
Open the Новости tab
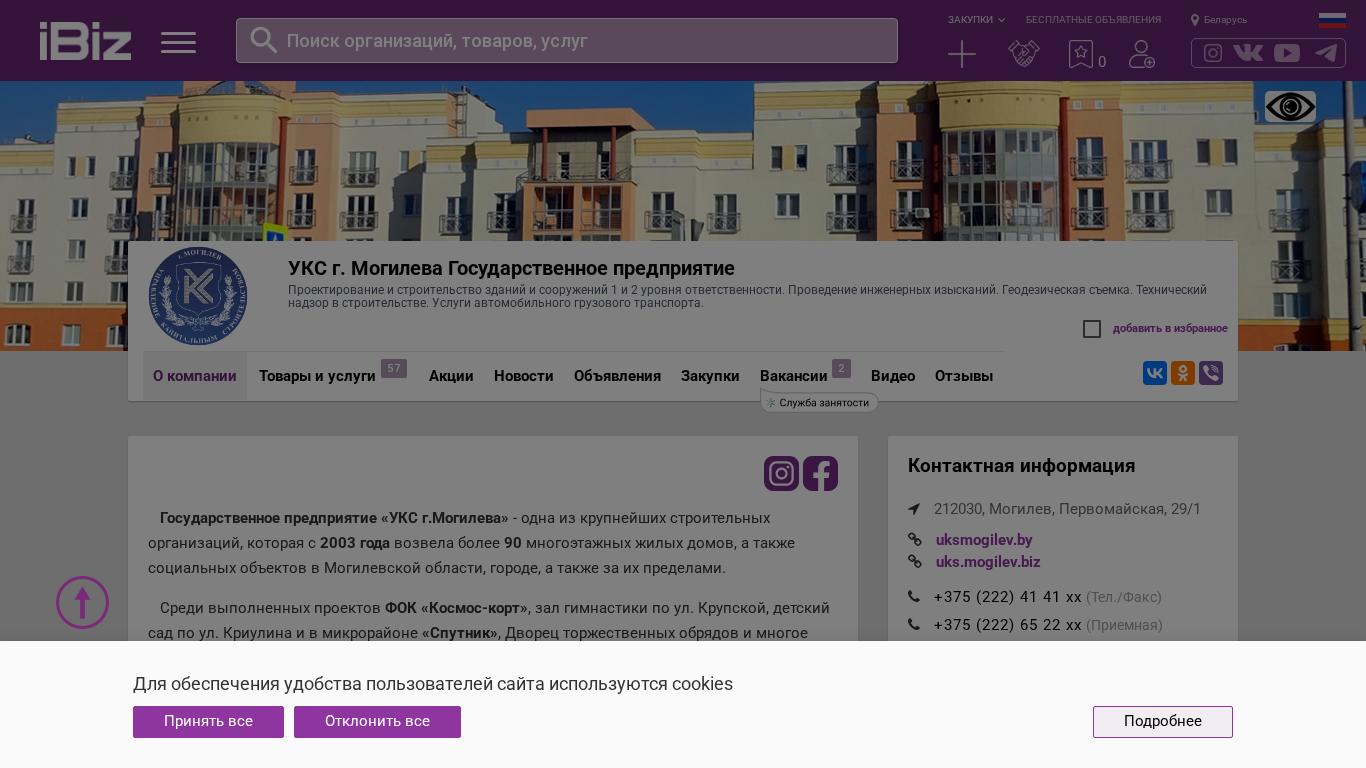point(524,376)
